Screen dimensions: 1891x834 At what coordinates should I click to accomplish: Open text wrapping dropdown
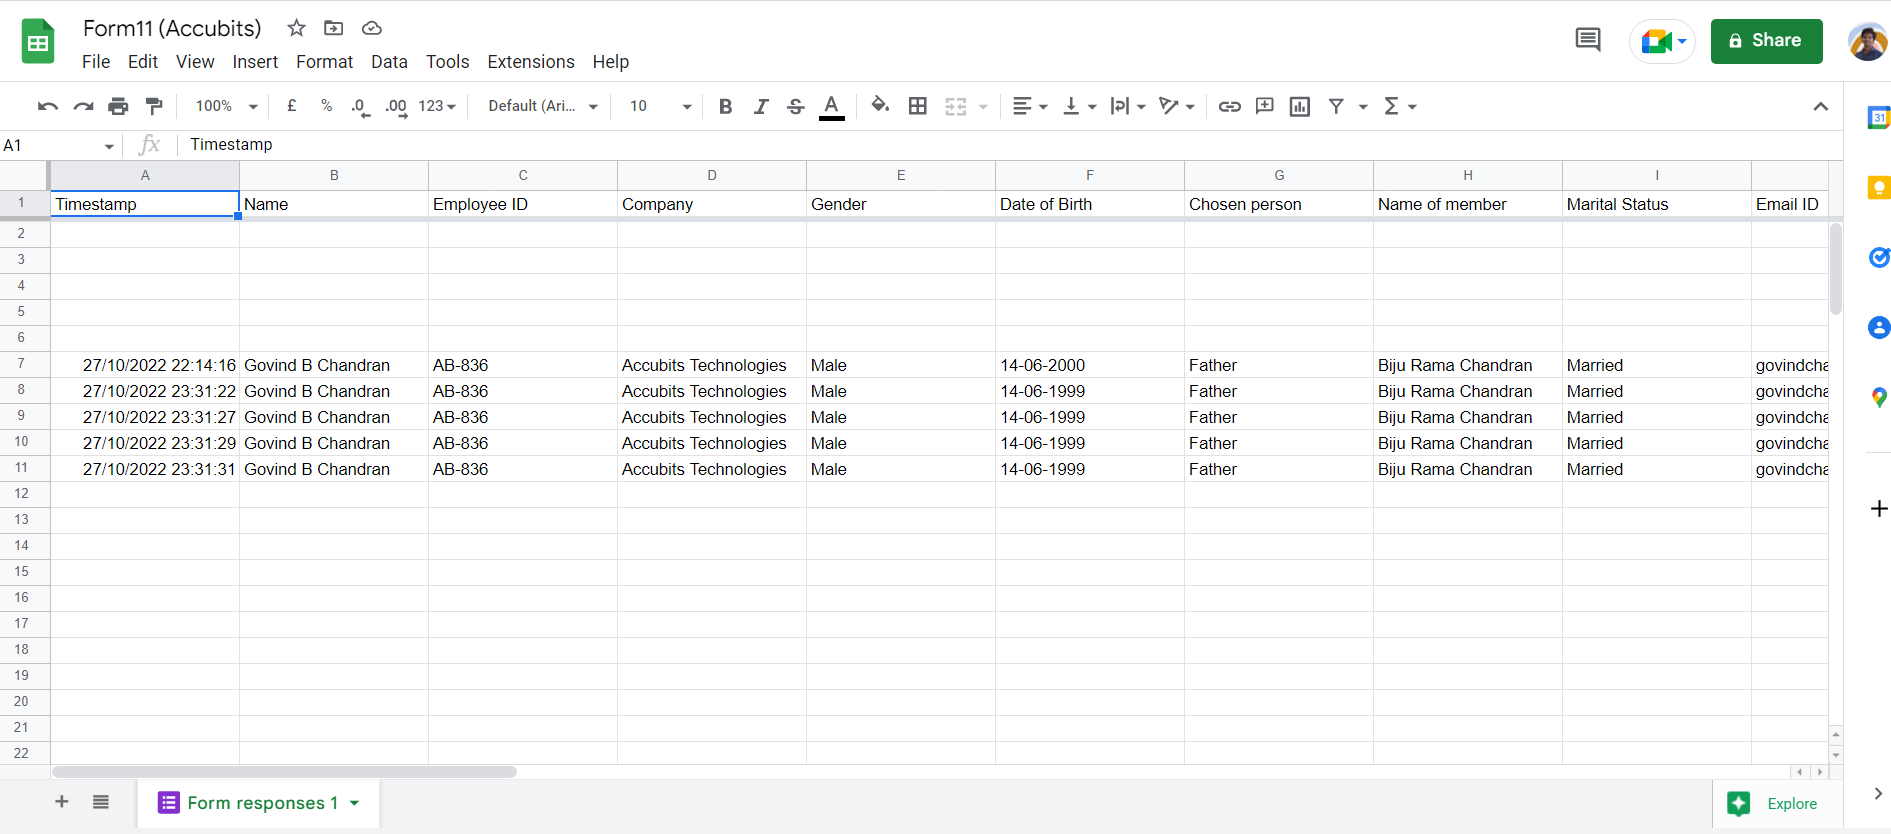point(1128,106)
